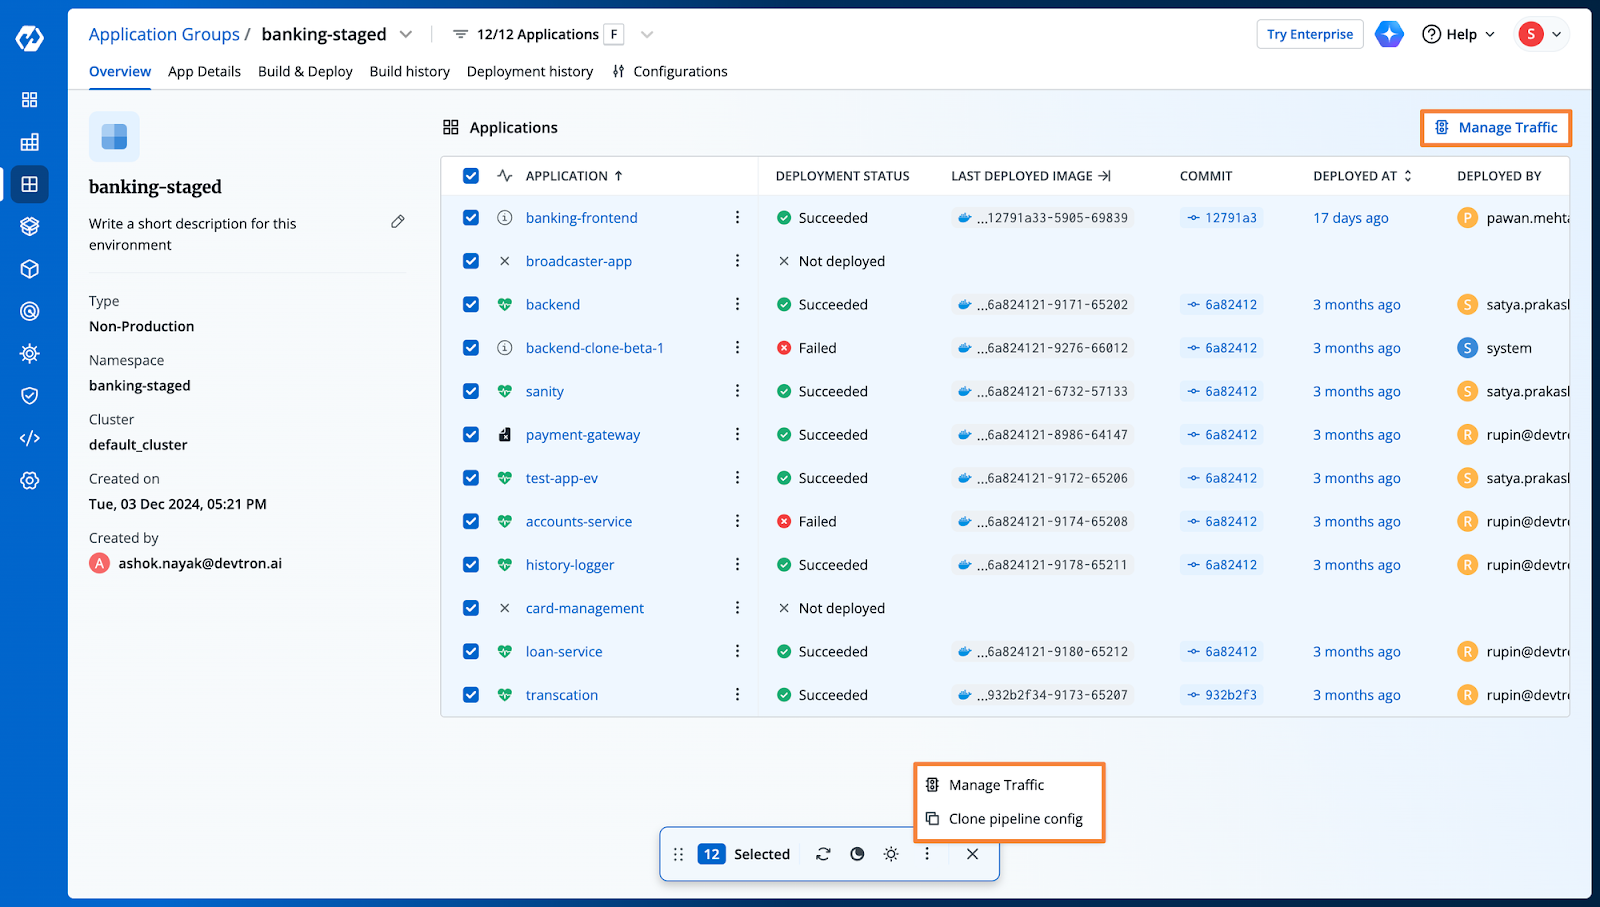Open the backend-clone-beta-1 application link
The image size is (1600, 907).
tap(595, 348)
